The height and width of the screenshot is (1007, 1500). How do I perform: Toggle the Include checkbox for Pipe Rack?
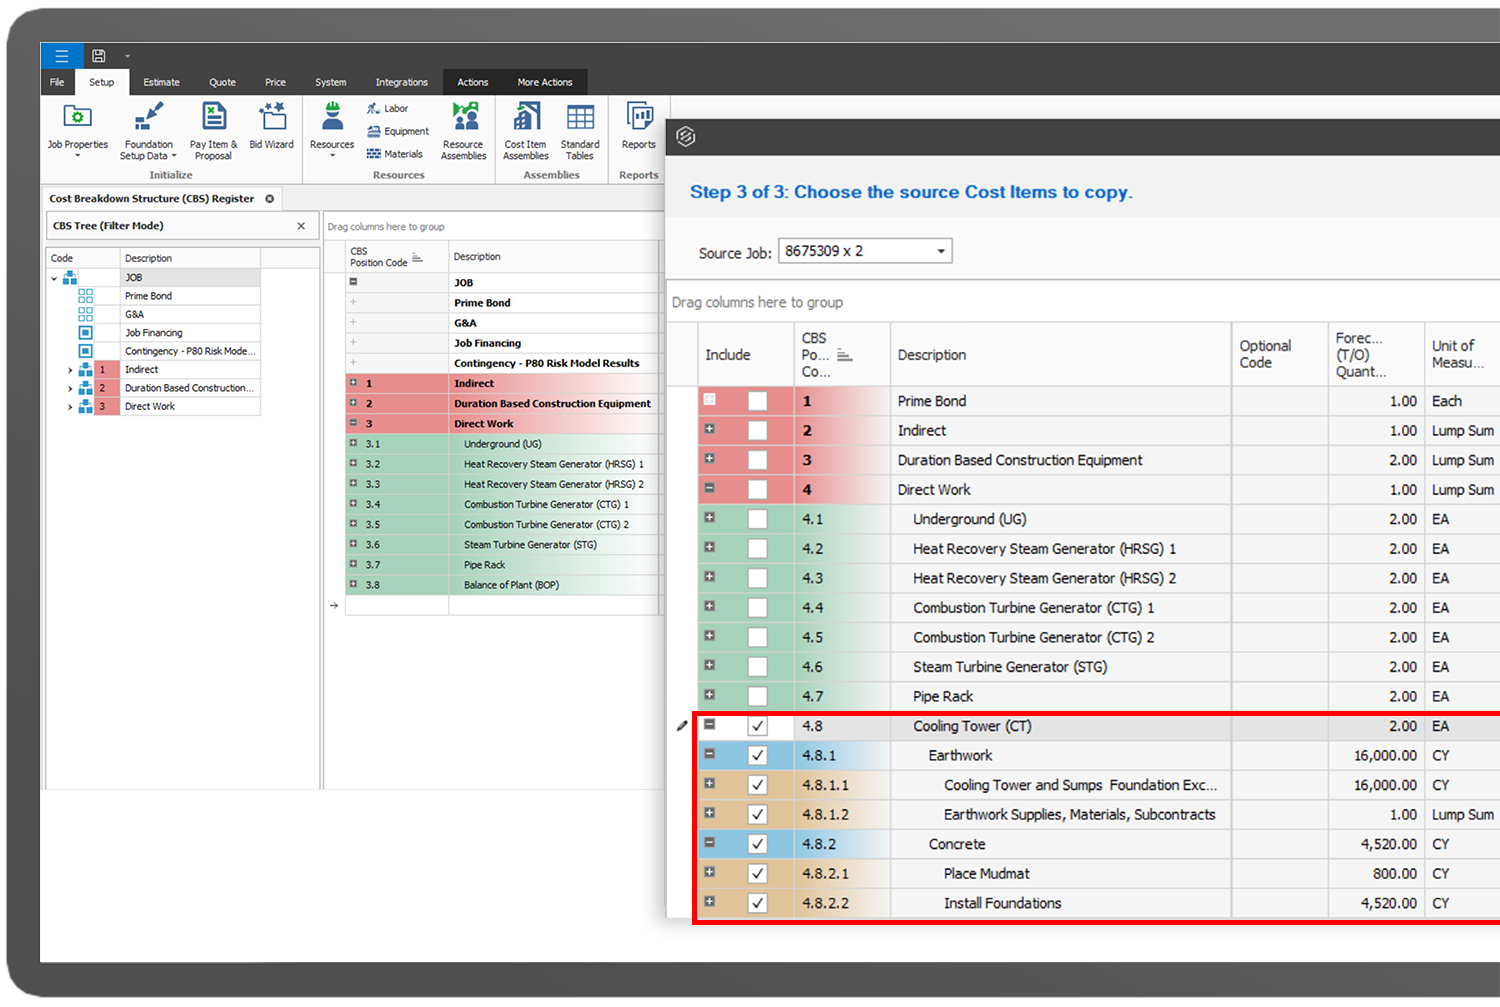point(758,697)
